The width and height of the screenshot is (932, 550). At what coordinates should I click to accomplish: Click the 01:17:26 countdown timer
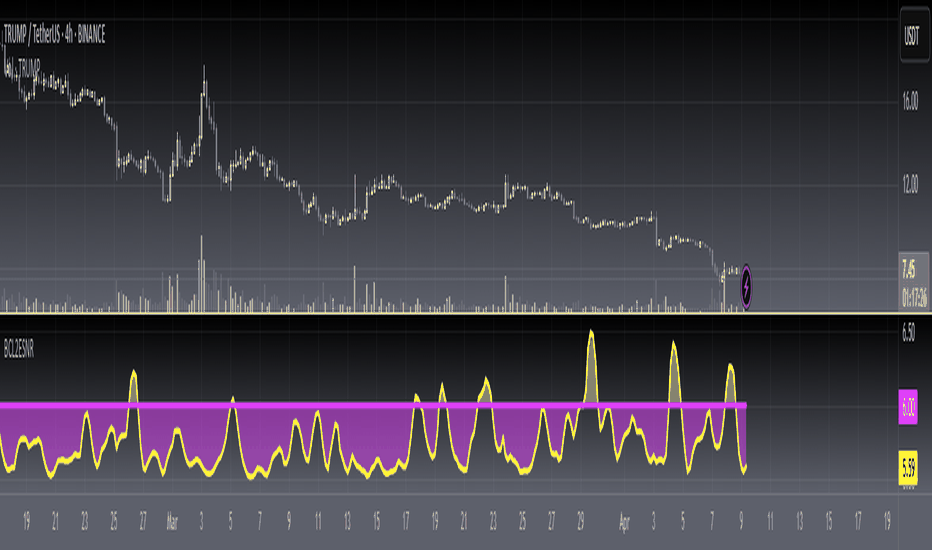(x=914, y=297)
